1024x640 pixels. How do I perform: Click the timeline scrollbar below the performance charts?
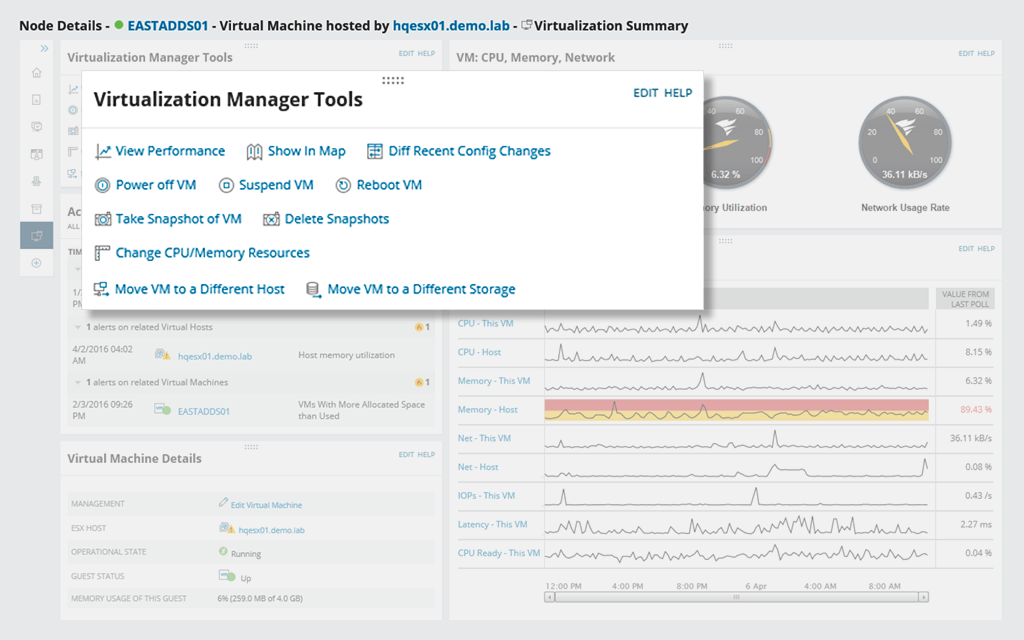pos(736,596)
